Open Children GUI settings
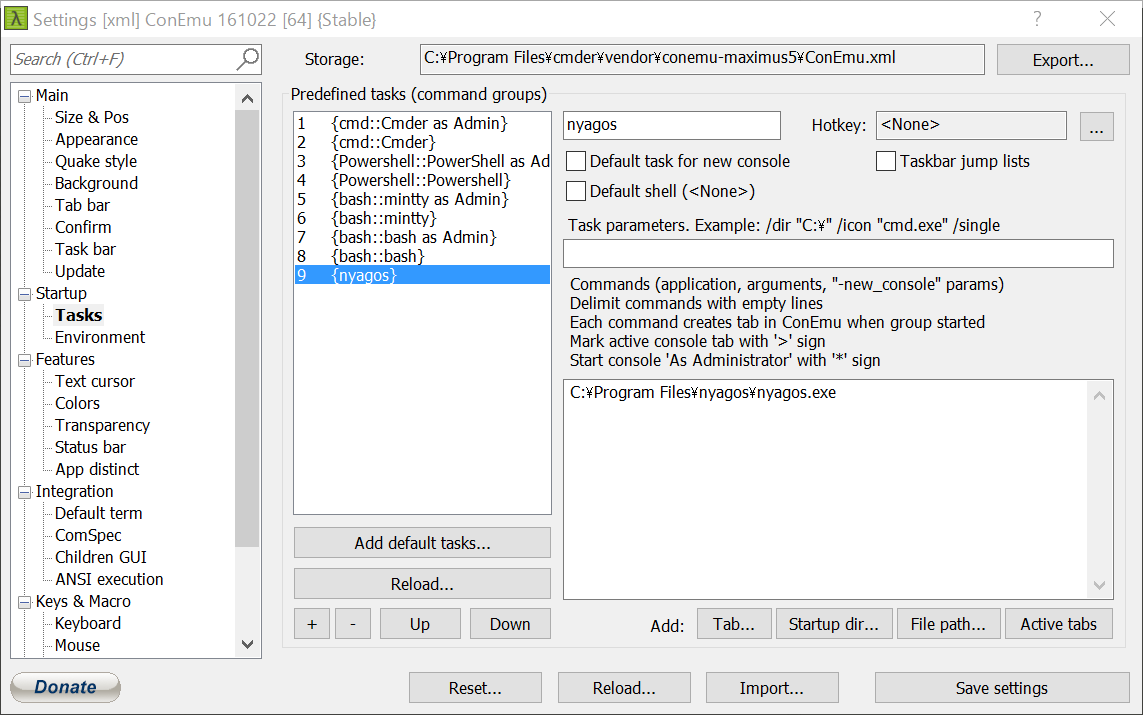The image size is (1143, 715). [x=101, y=558]
